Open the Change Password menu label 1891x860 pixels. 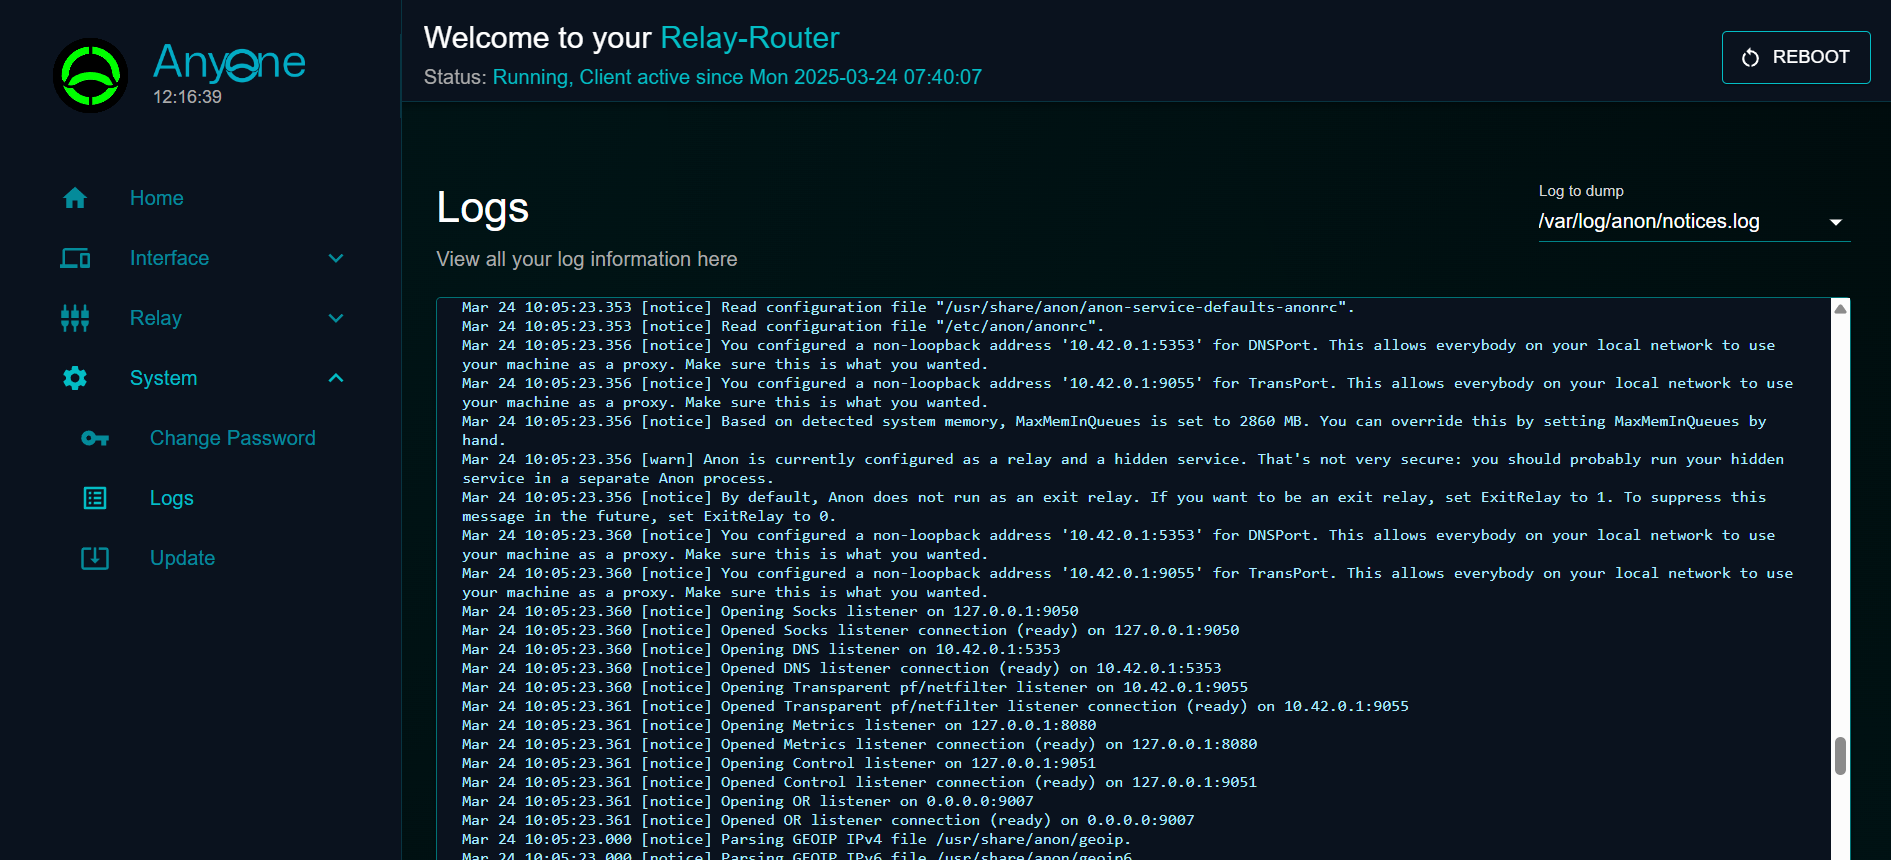(232, 438)
